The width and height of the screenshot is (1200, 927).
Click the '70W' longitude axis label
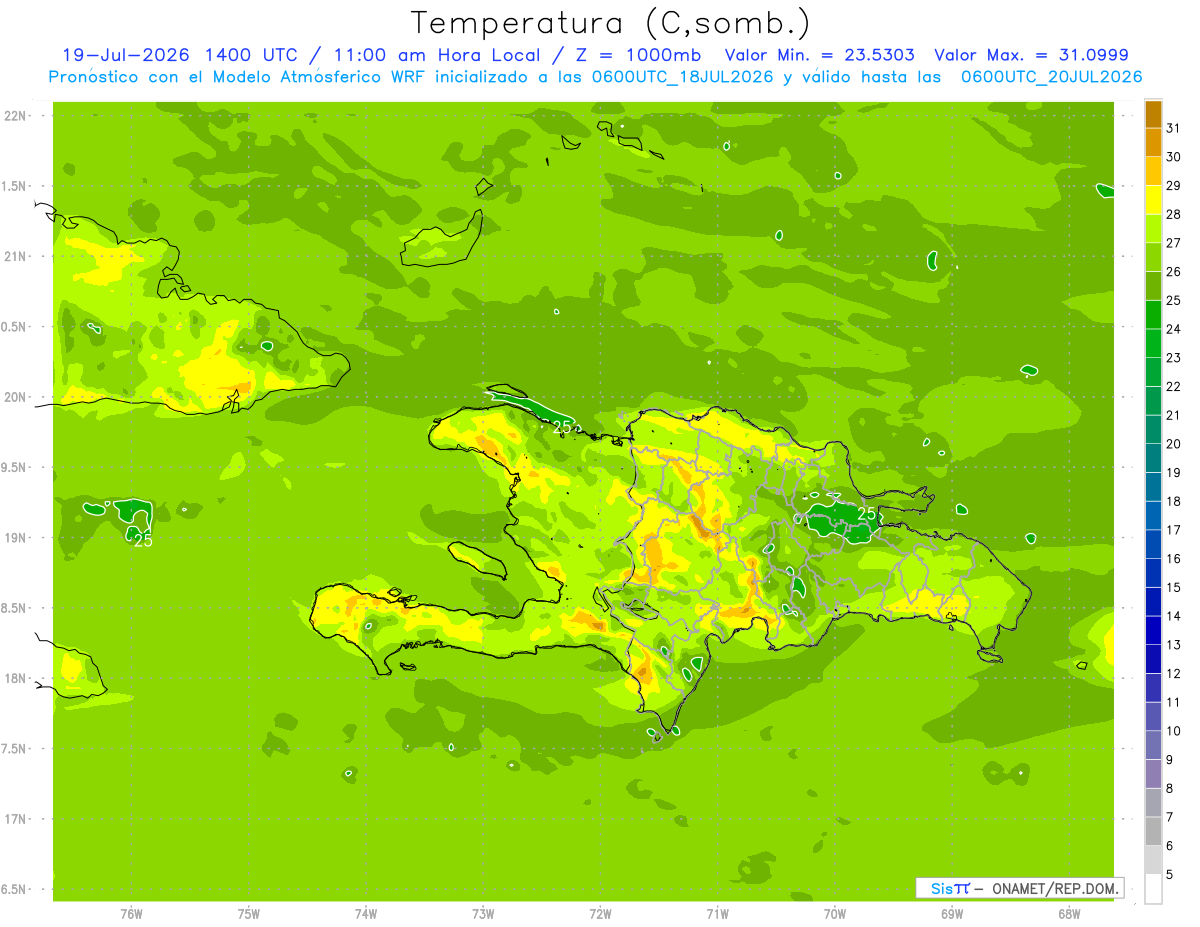pyautogui.click(x=835, y=914)
